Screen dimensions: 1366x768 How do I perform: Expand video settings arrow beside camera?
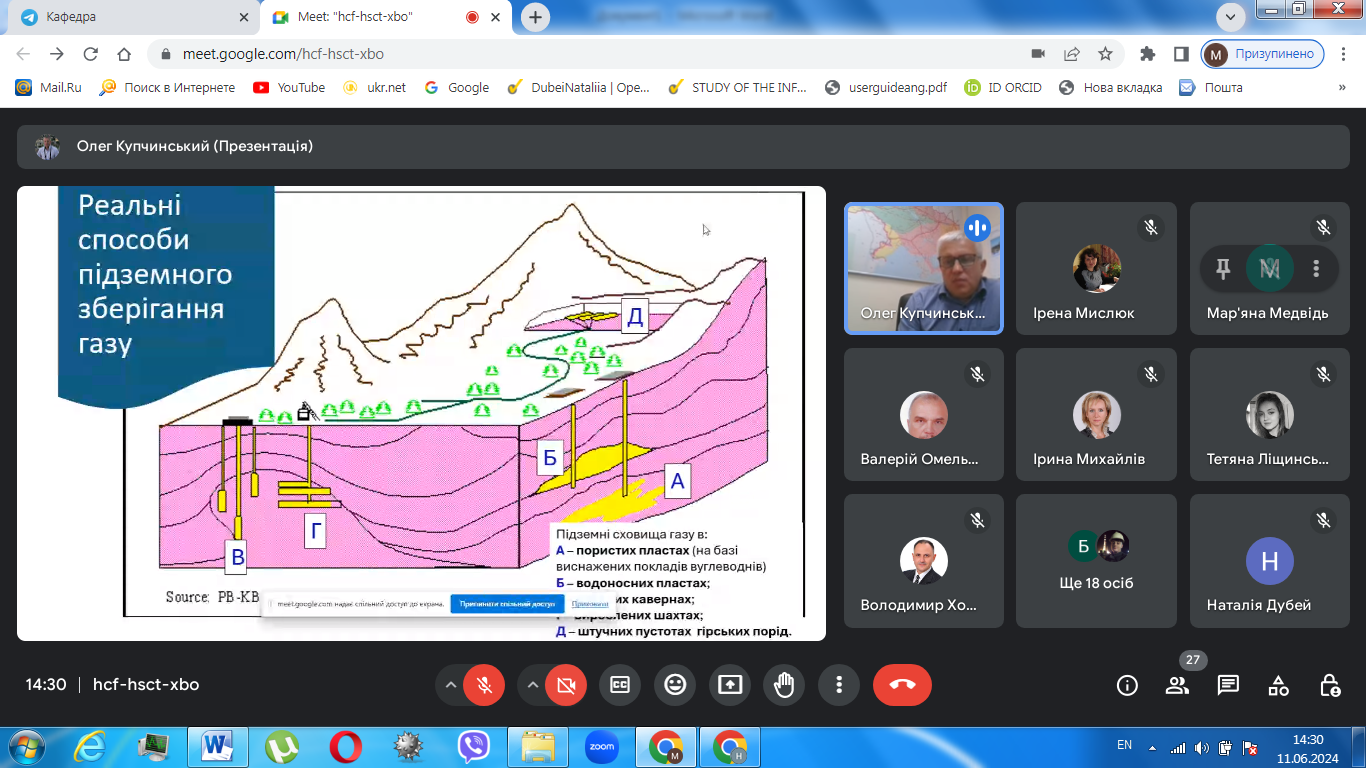(533, 685)
